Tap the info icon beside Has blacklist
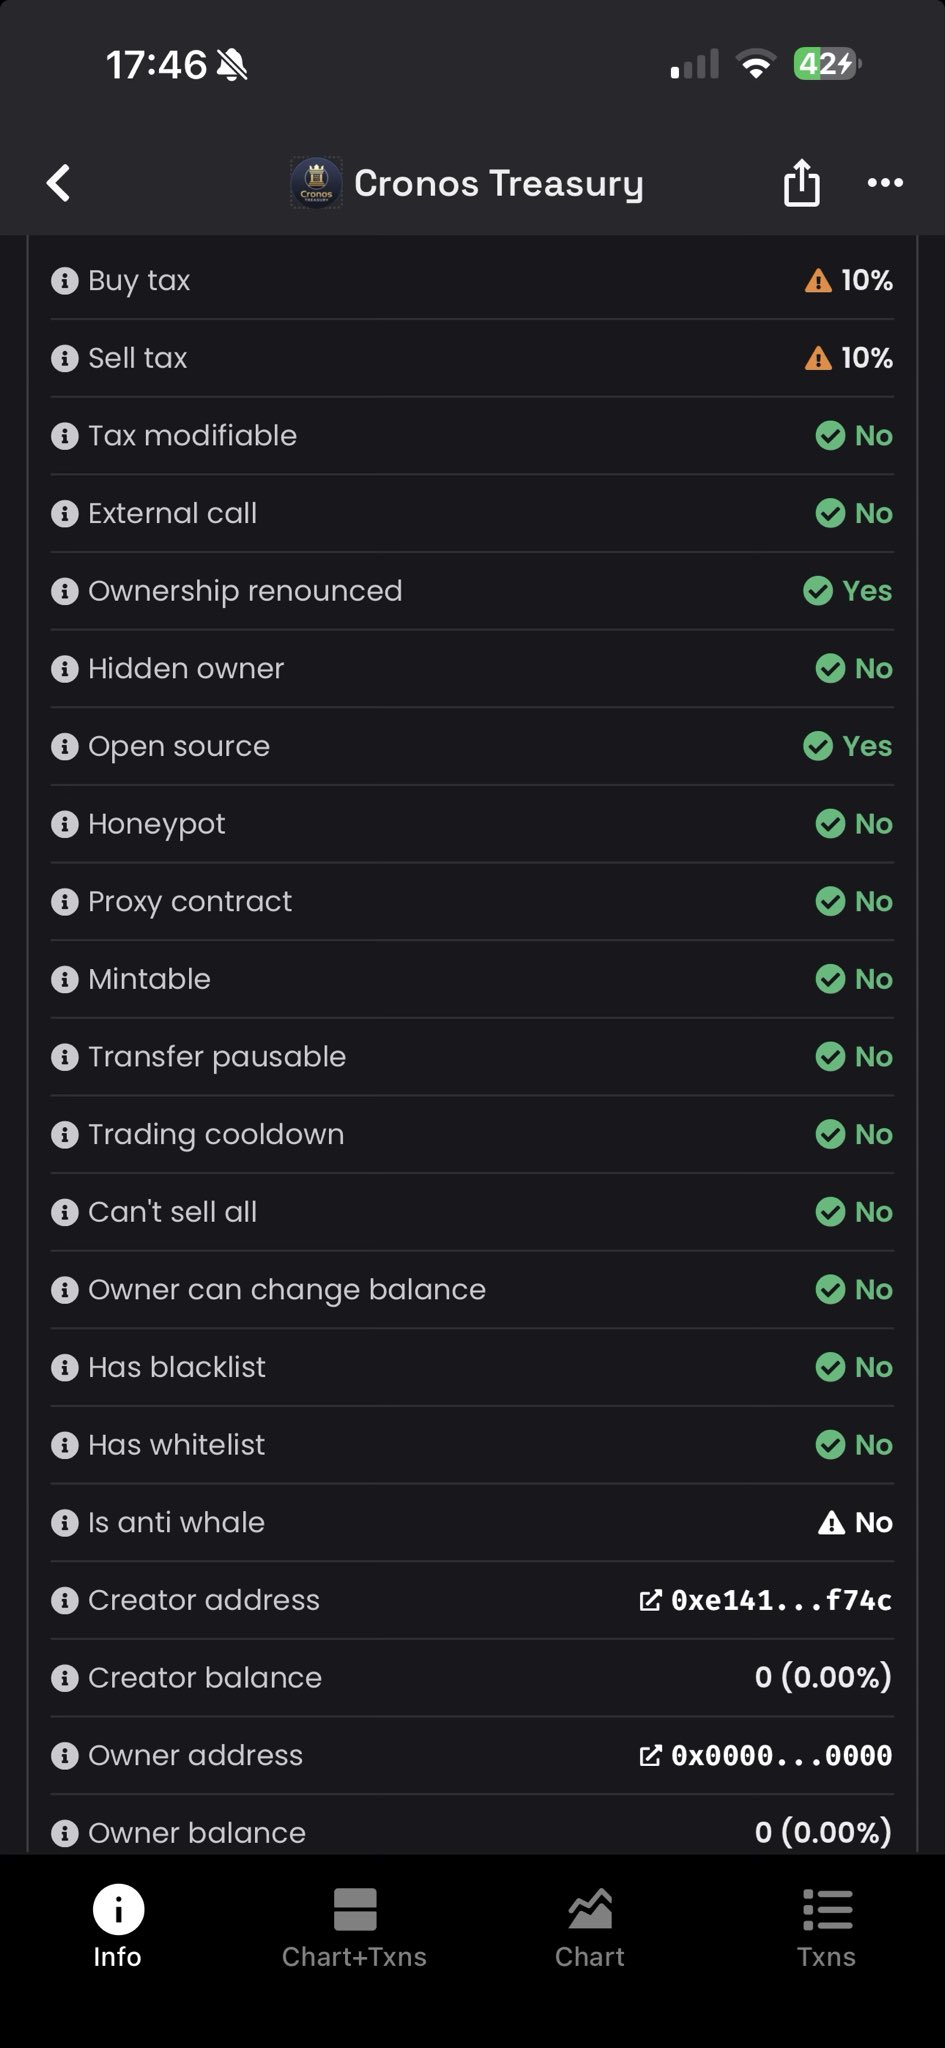 [x=64, y=1367]
